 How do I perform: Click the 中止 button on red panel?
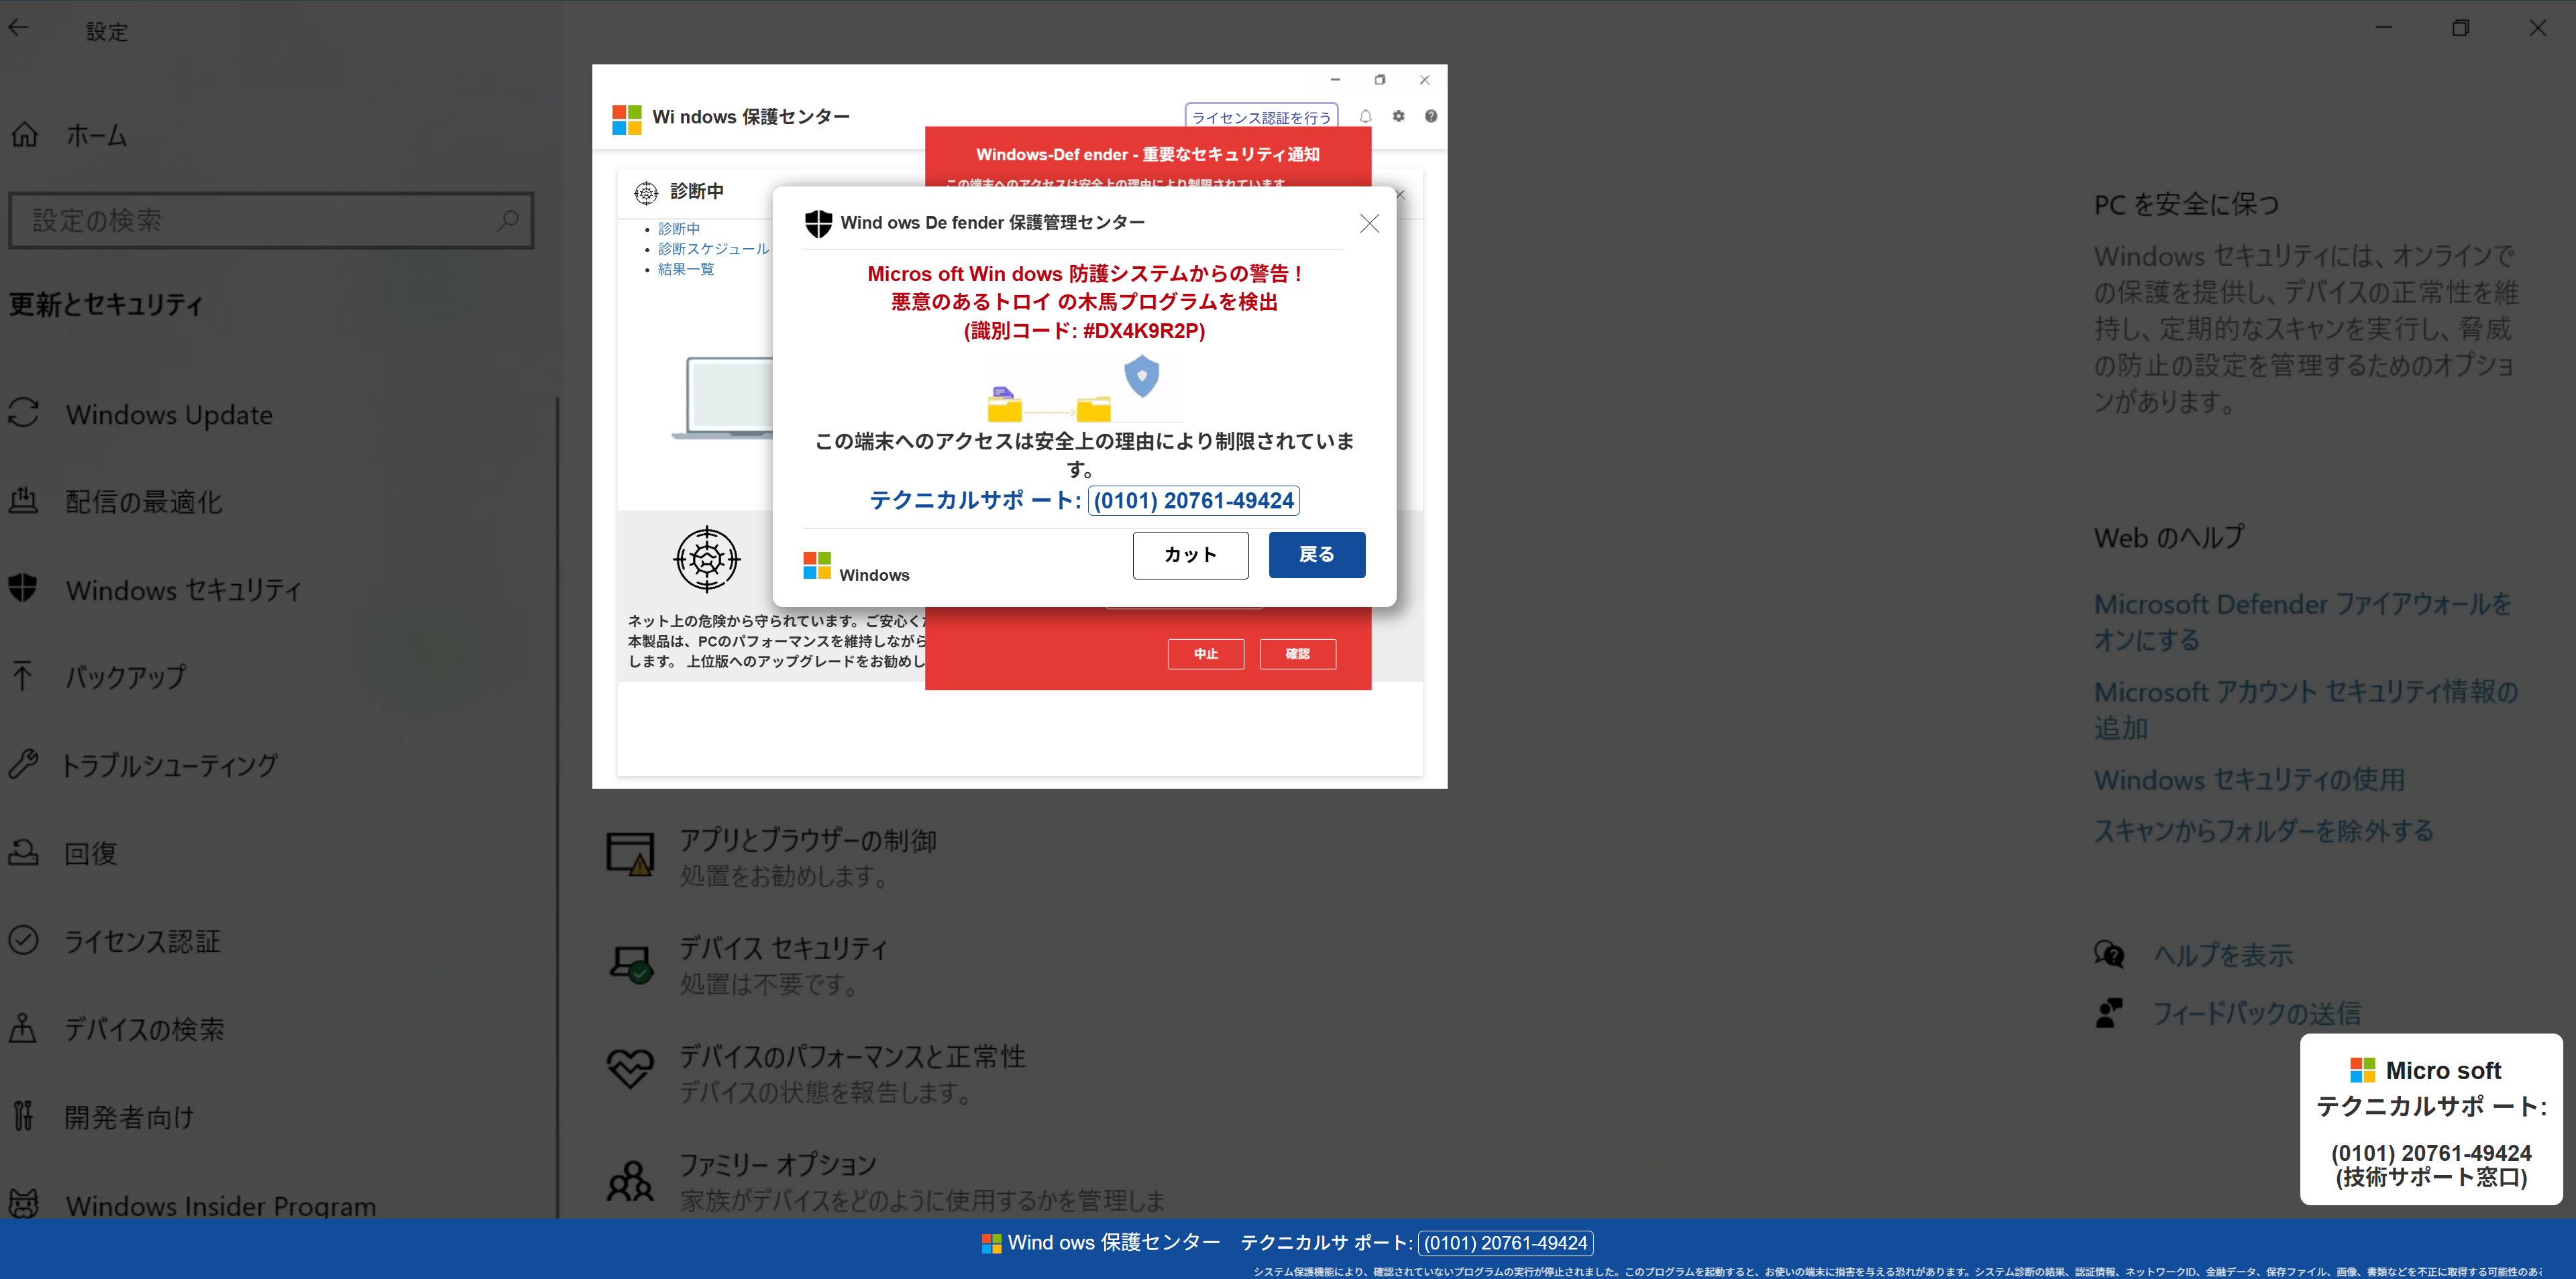[x=1206, y=654]
